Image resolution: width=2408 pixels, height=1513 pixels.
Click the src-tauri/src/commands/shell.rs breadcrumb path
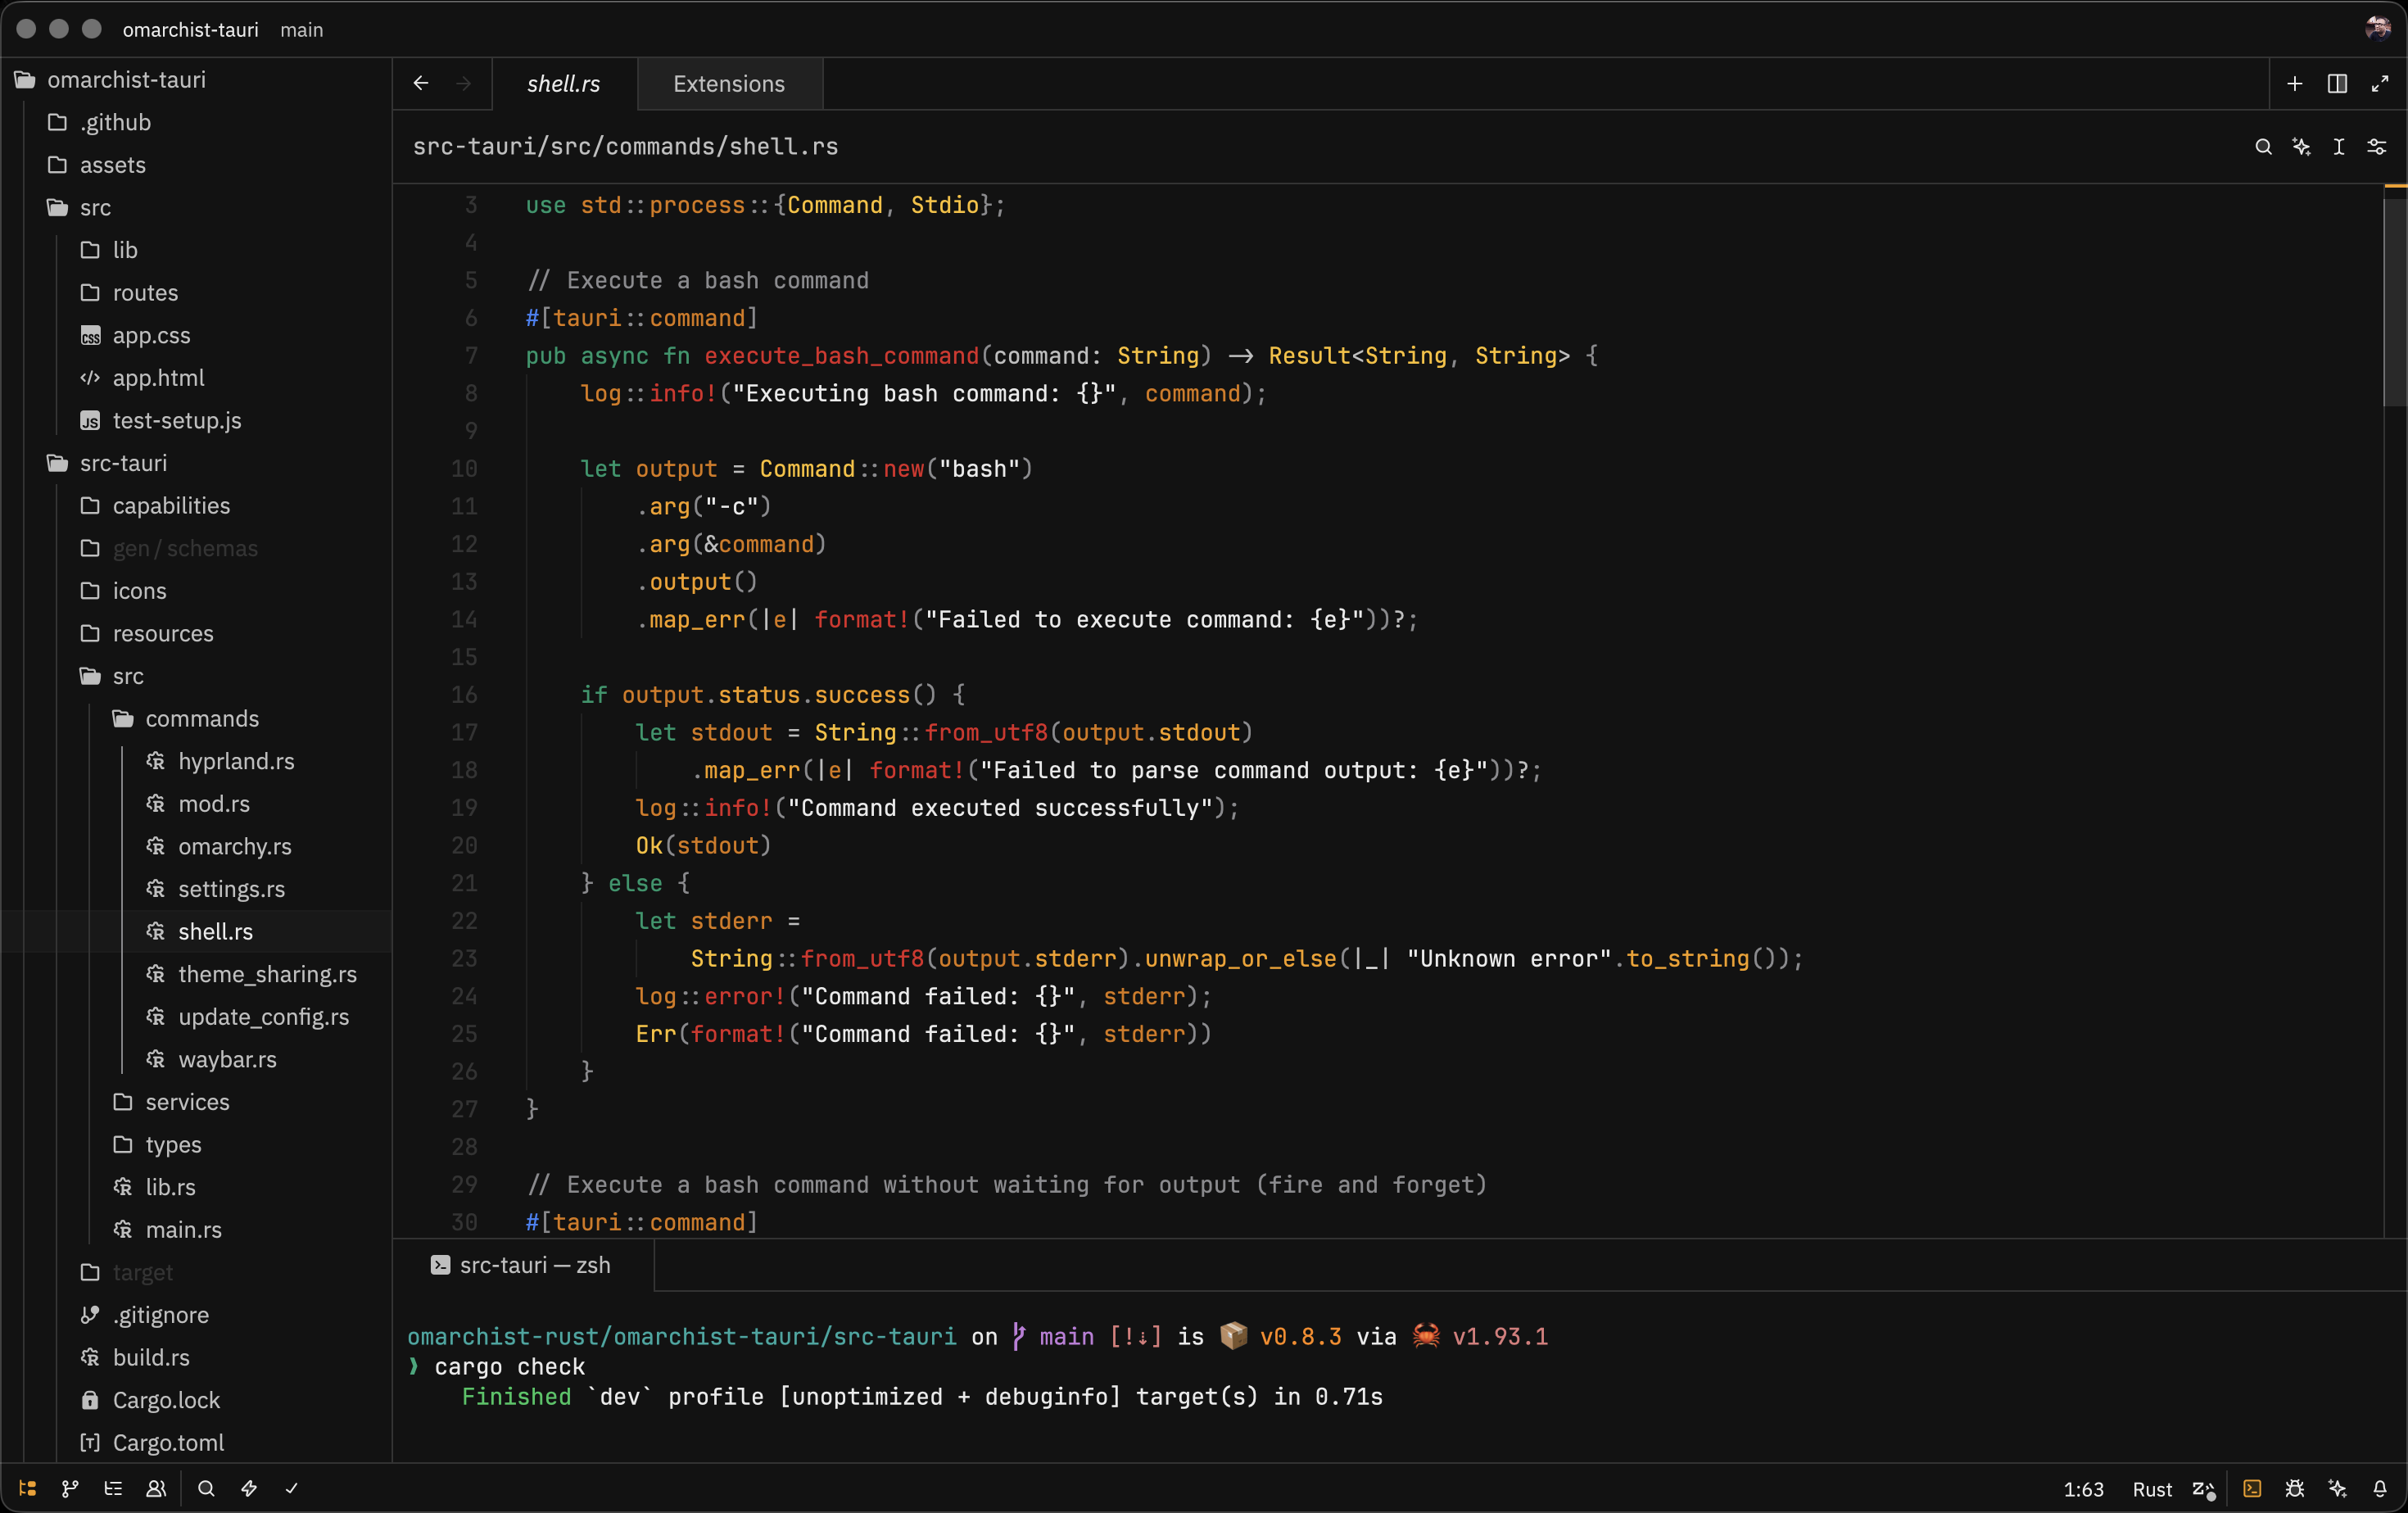(x=625, y=147)
